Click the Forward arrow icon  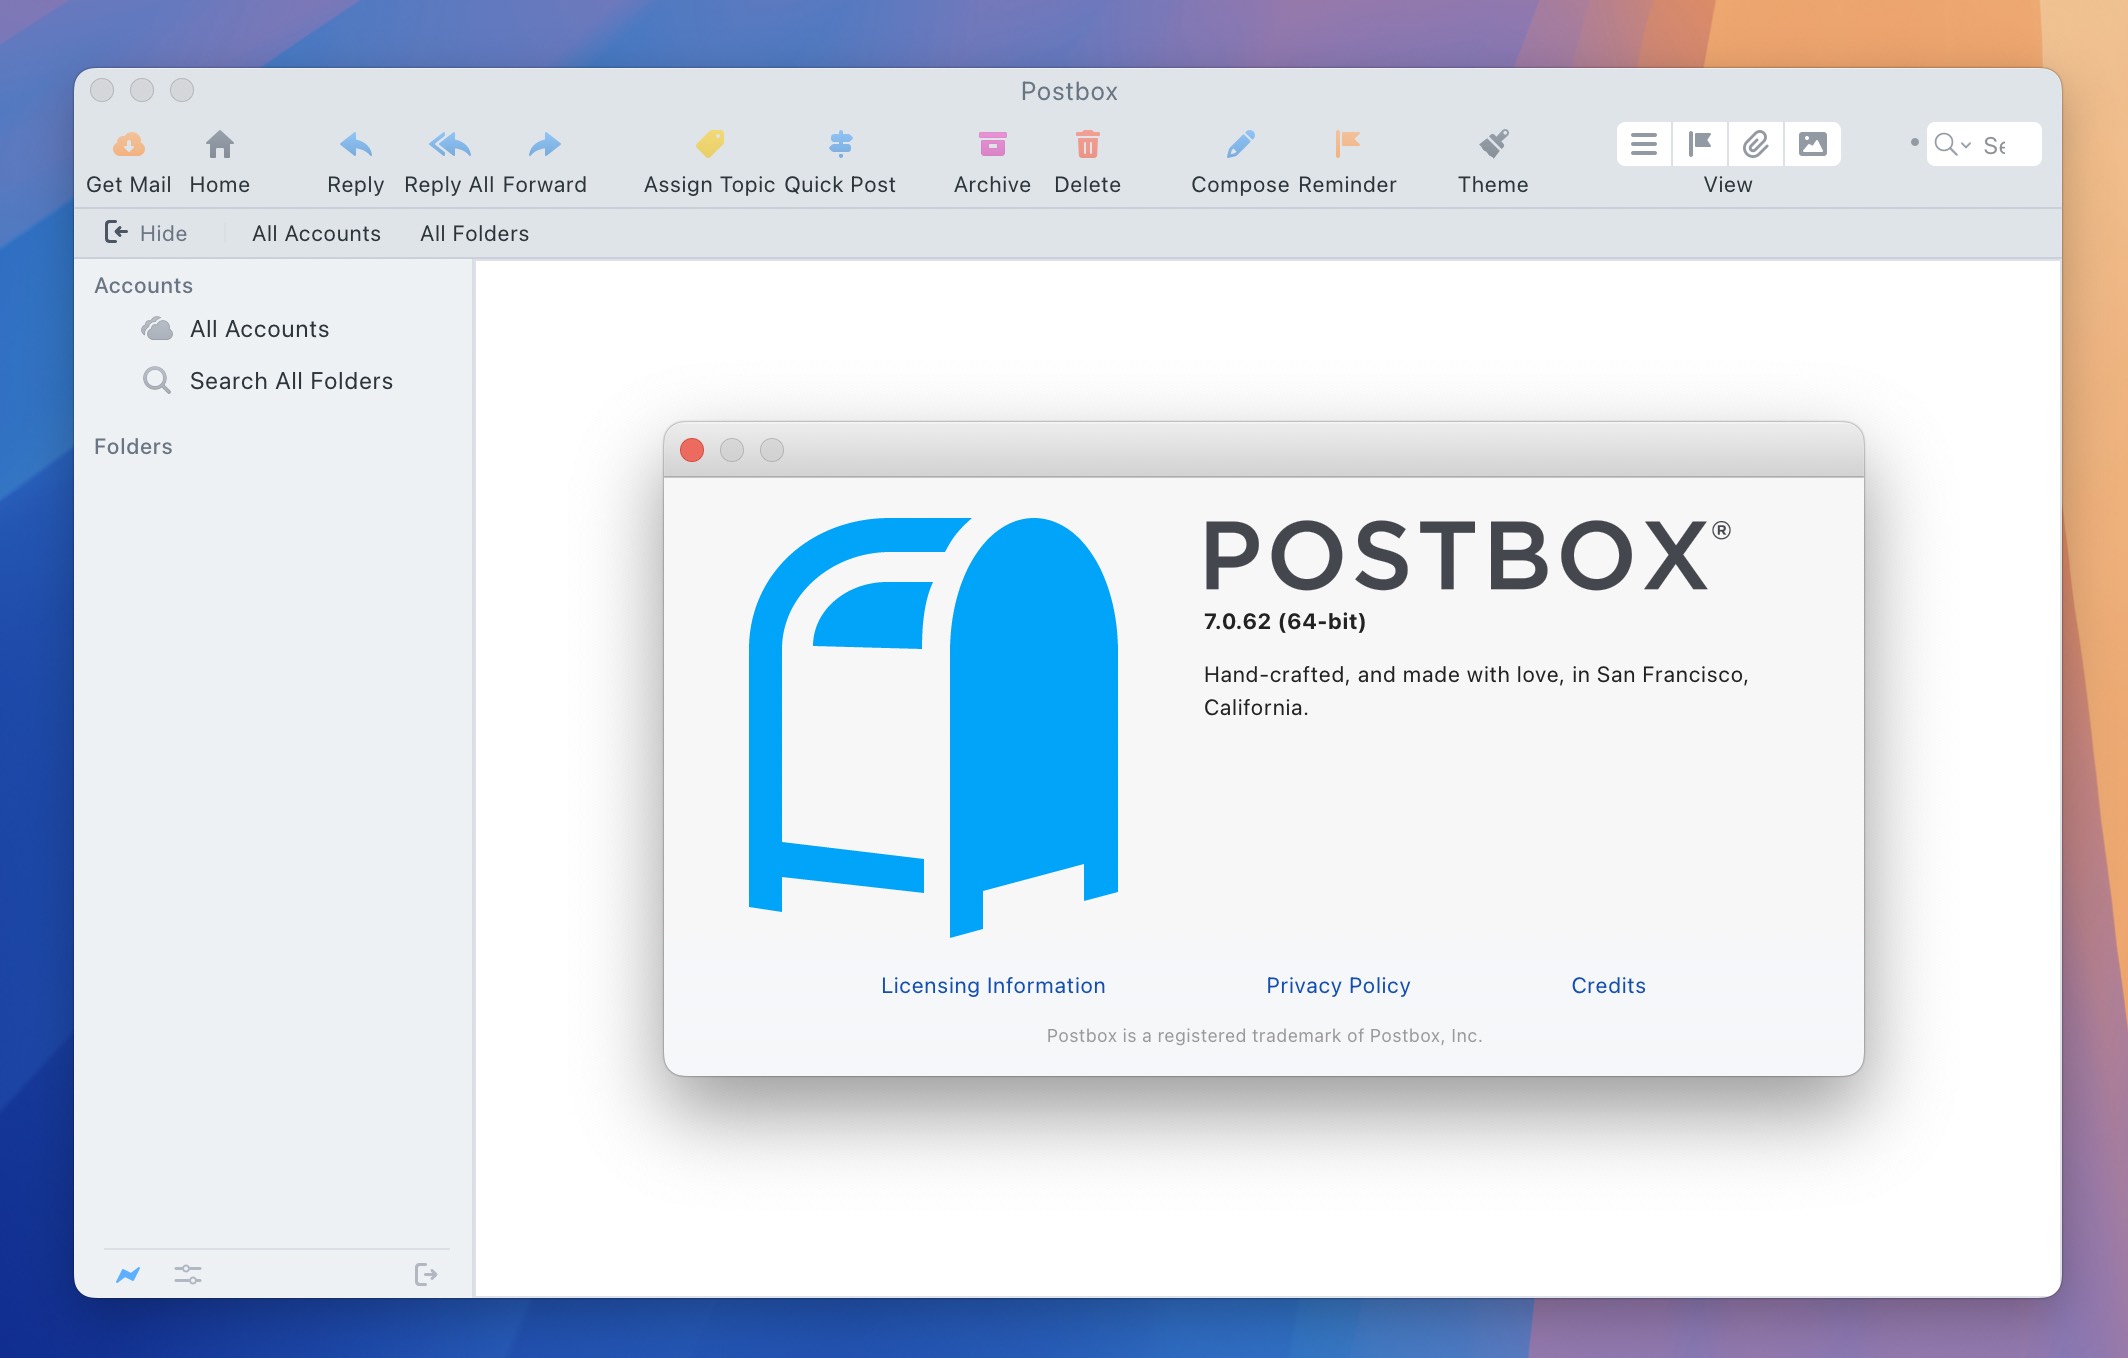[x=544, y=145]
